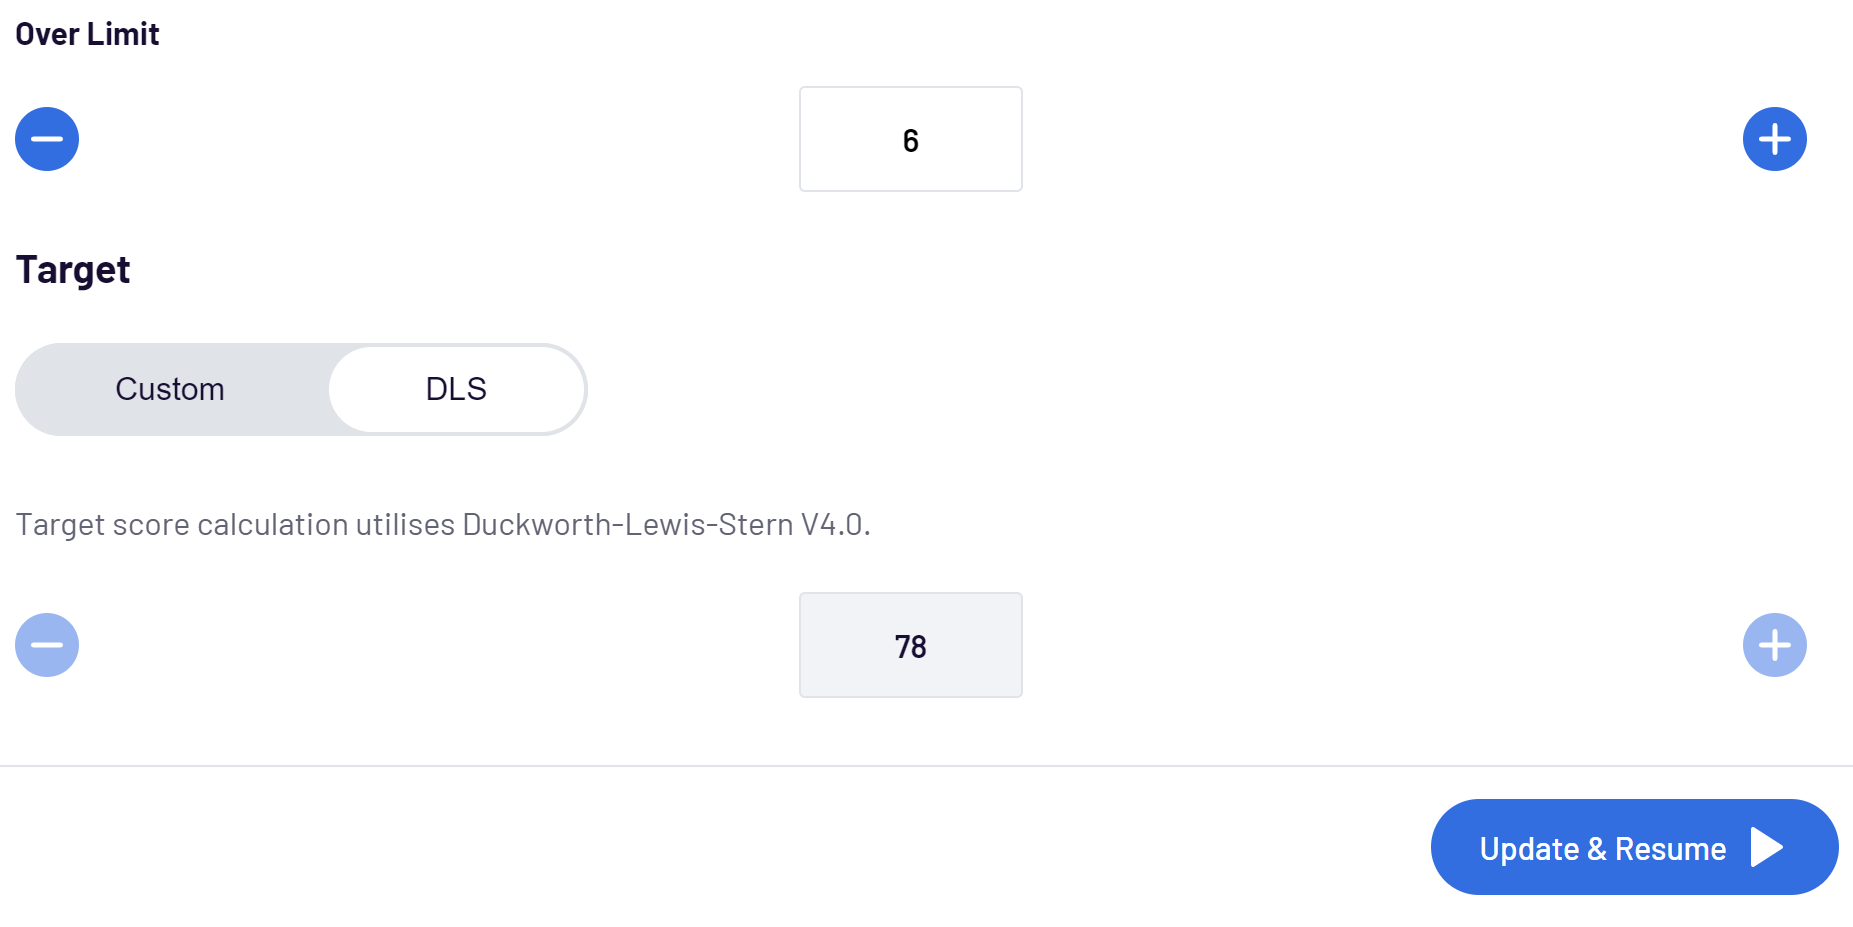Click the Over Limit label
The height and width of the screenshot is (927, 1853).
(87, 34)
